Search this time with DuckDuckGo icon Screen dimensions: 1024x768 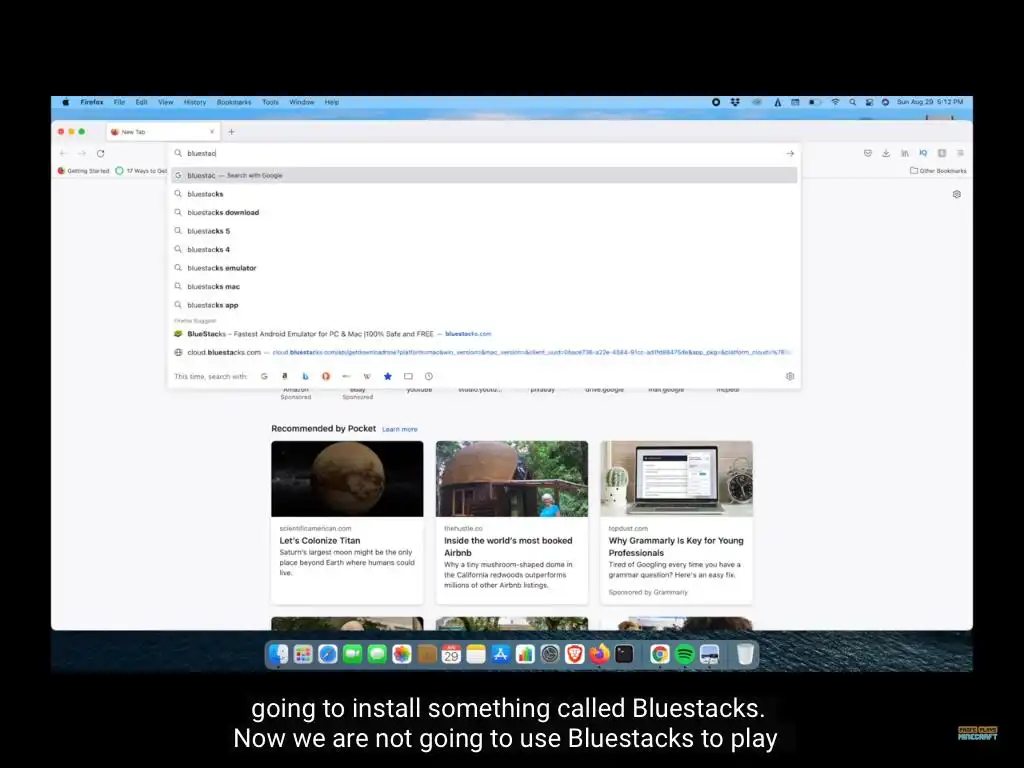(x=326, y=376)
